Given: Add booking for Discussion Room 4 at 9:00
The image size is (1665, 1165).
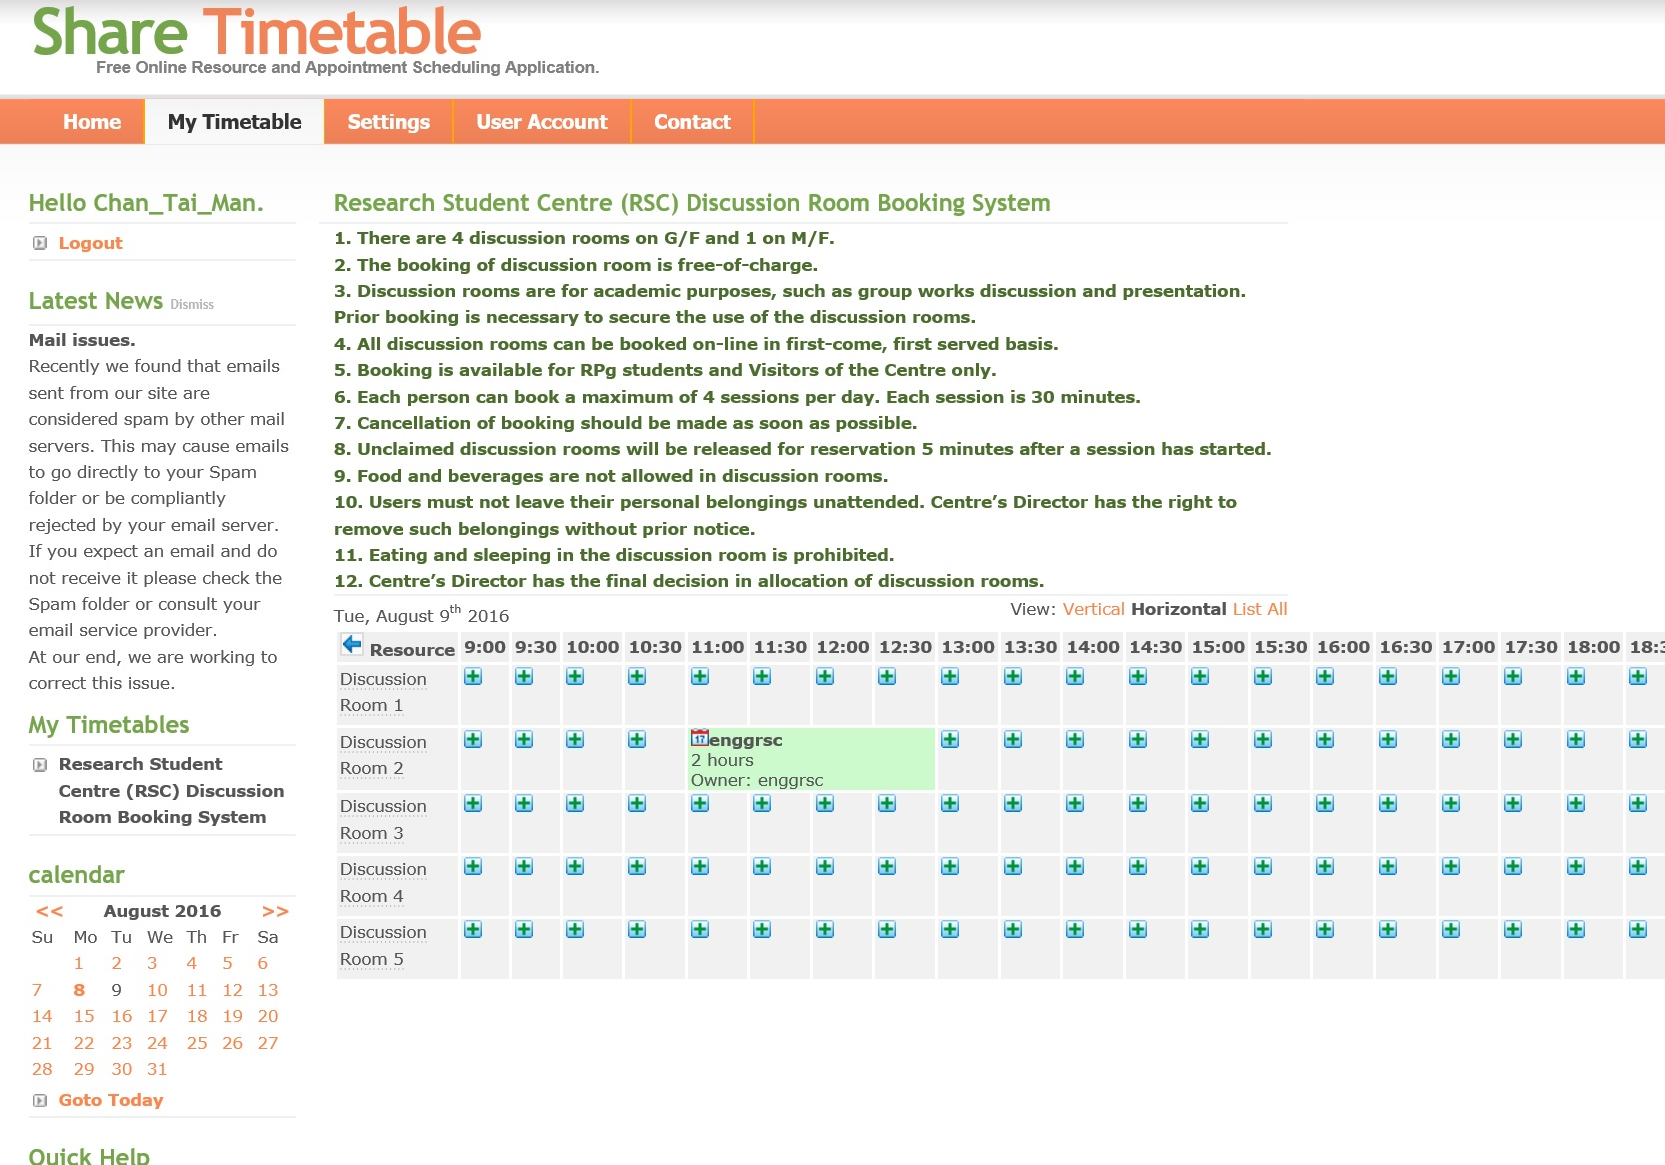Looking at the screenshot, I should 473,867.
